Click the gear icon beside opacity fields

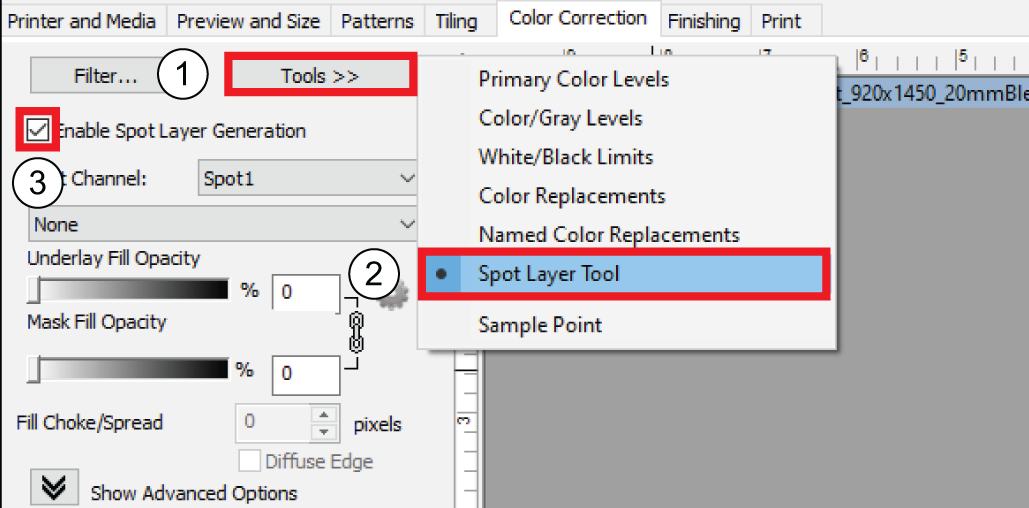point(399,294)
